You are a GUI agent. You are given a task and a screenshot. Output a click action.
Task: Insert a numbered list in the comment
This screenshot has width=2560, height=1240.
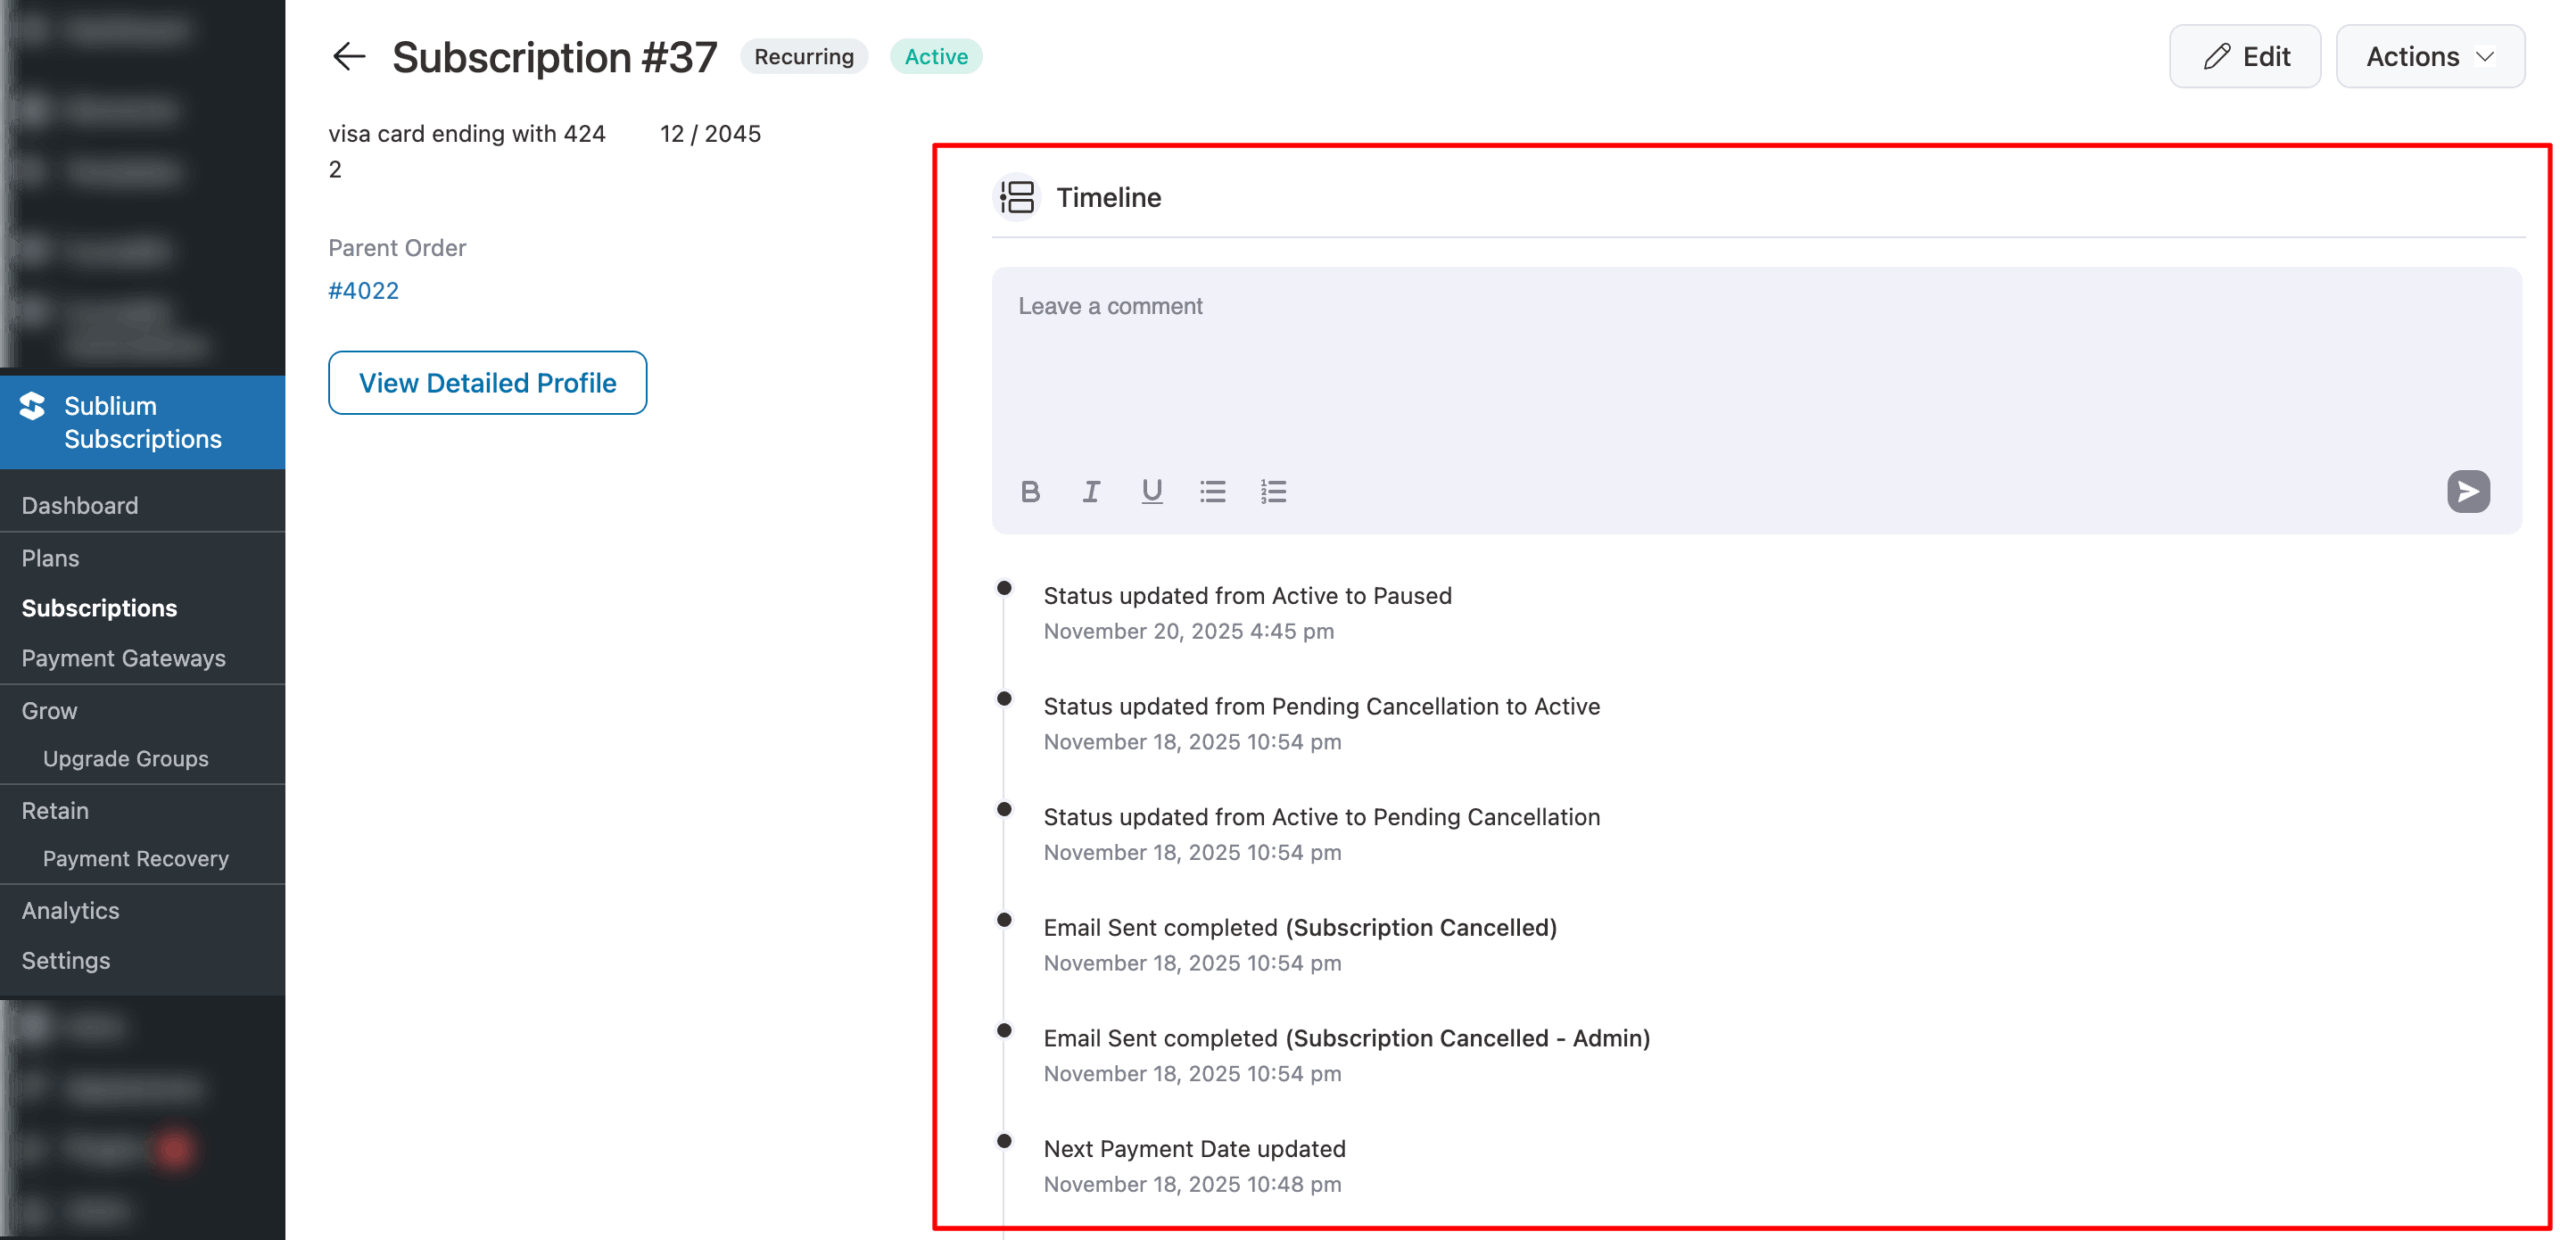coord(1274,491)
